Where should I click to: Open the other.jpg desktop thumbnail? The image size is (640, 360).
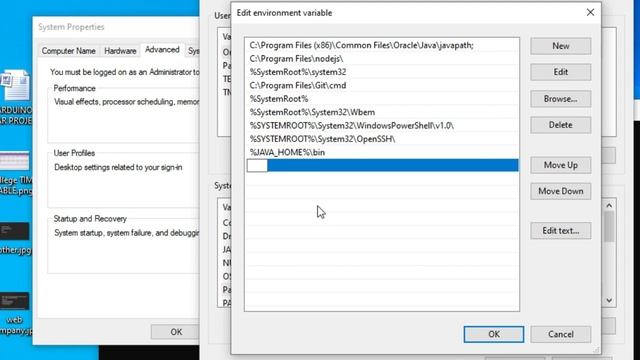pyautogui.click(x=15, y=239)
